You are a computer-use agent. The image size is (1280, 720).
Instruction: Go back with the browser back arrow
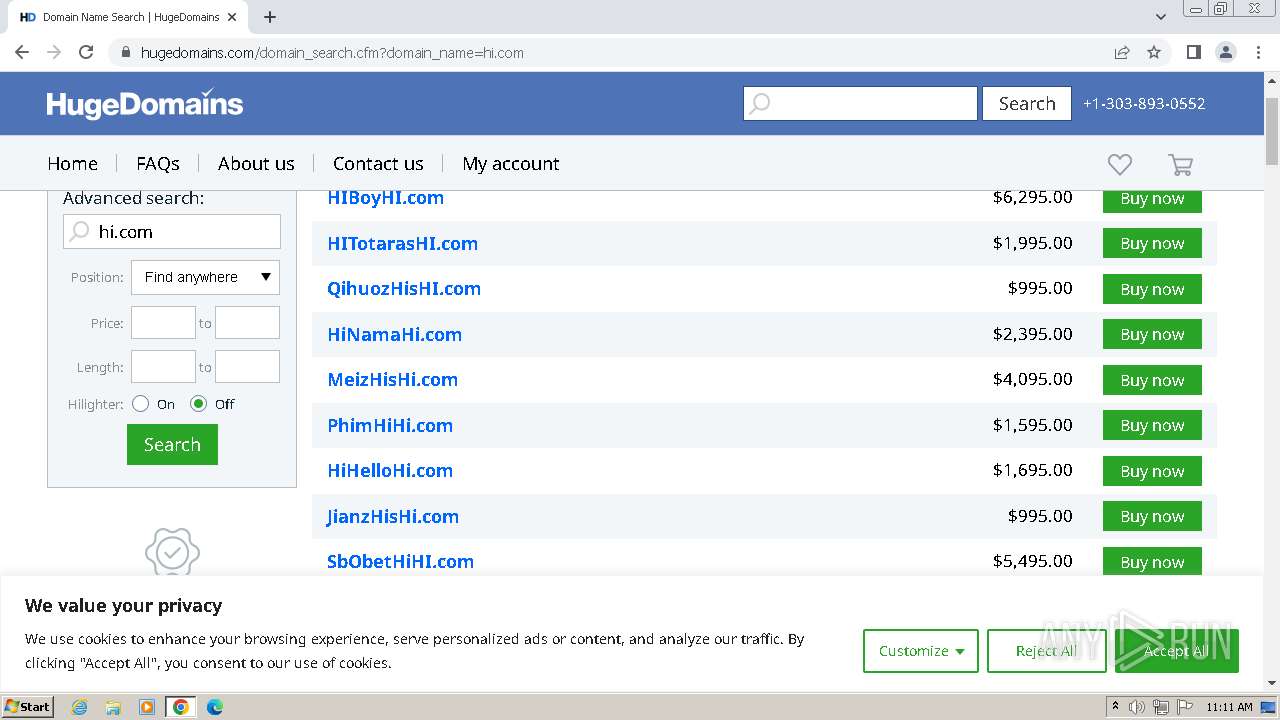(x=22, y=52)
